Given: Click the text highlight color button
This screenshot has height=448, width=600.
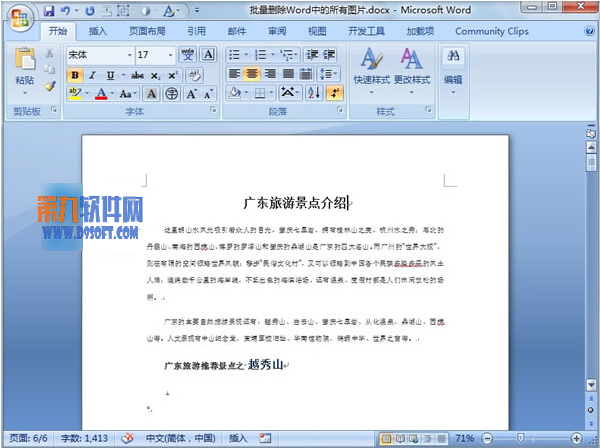Looking at the screenshot, I should [x=75, y=93].
